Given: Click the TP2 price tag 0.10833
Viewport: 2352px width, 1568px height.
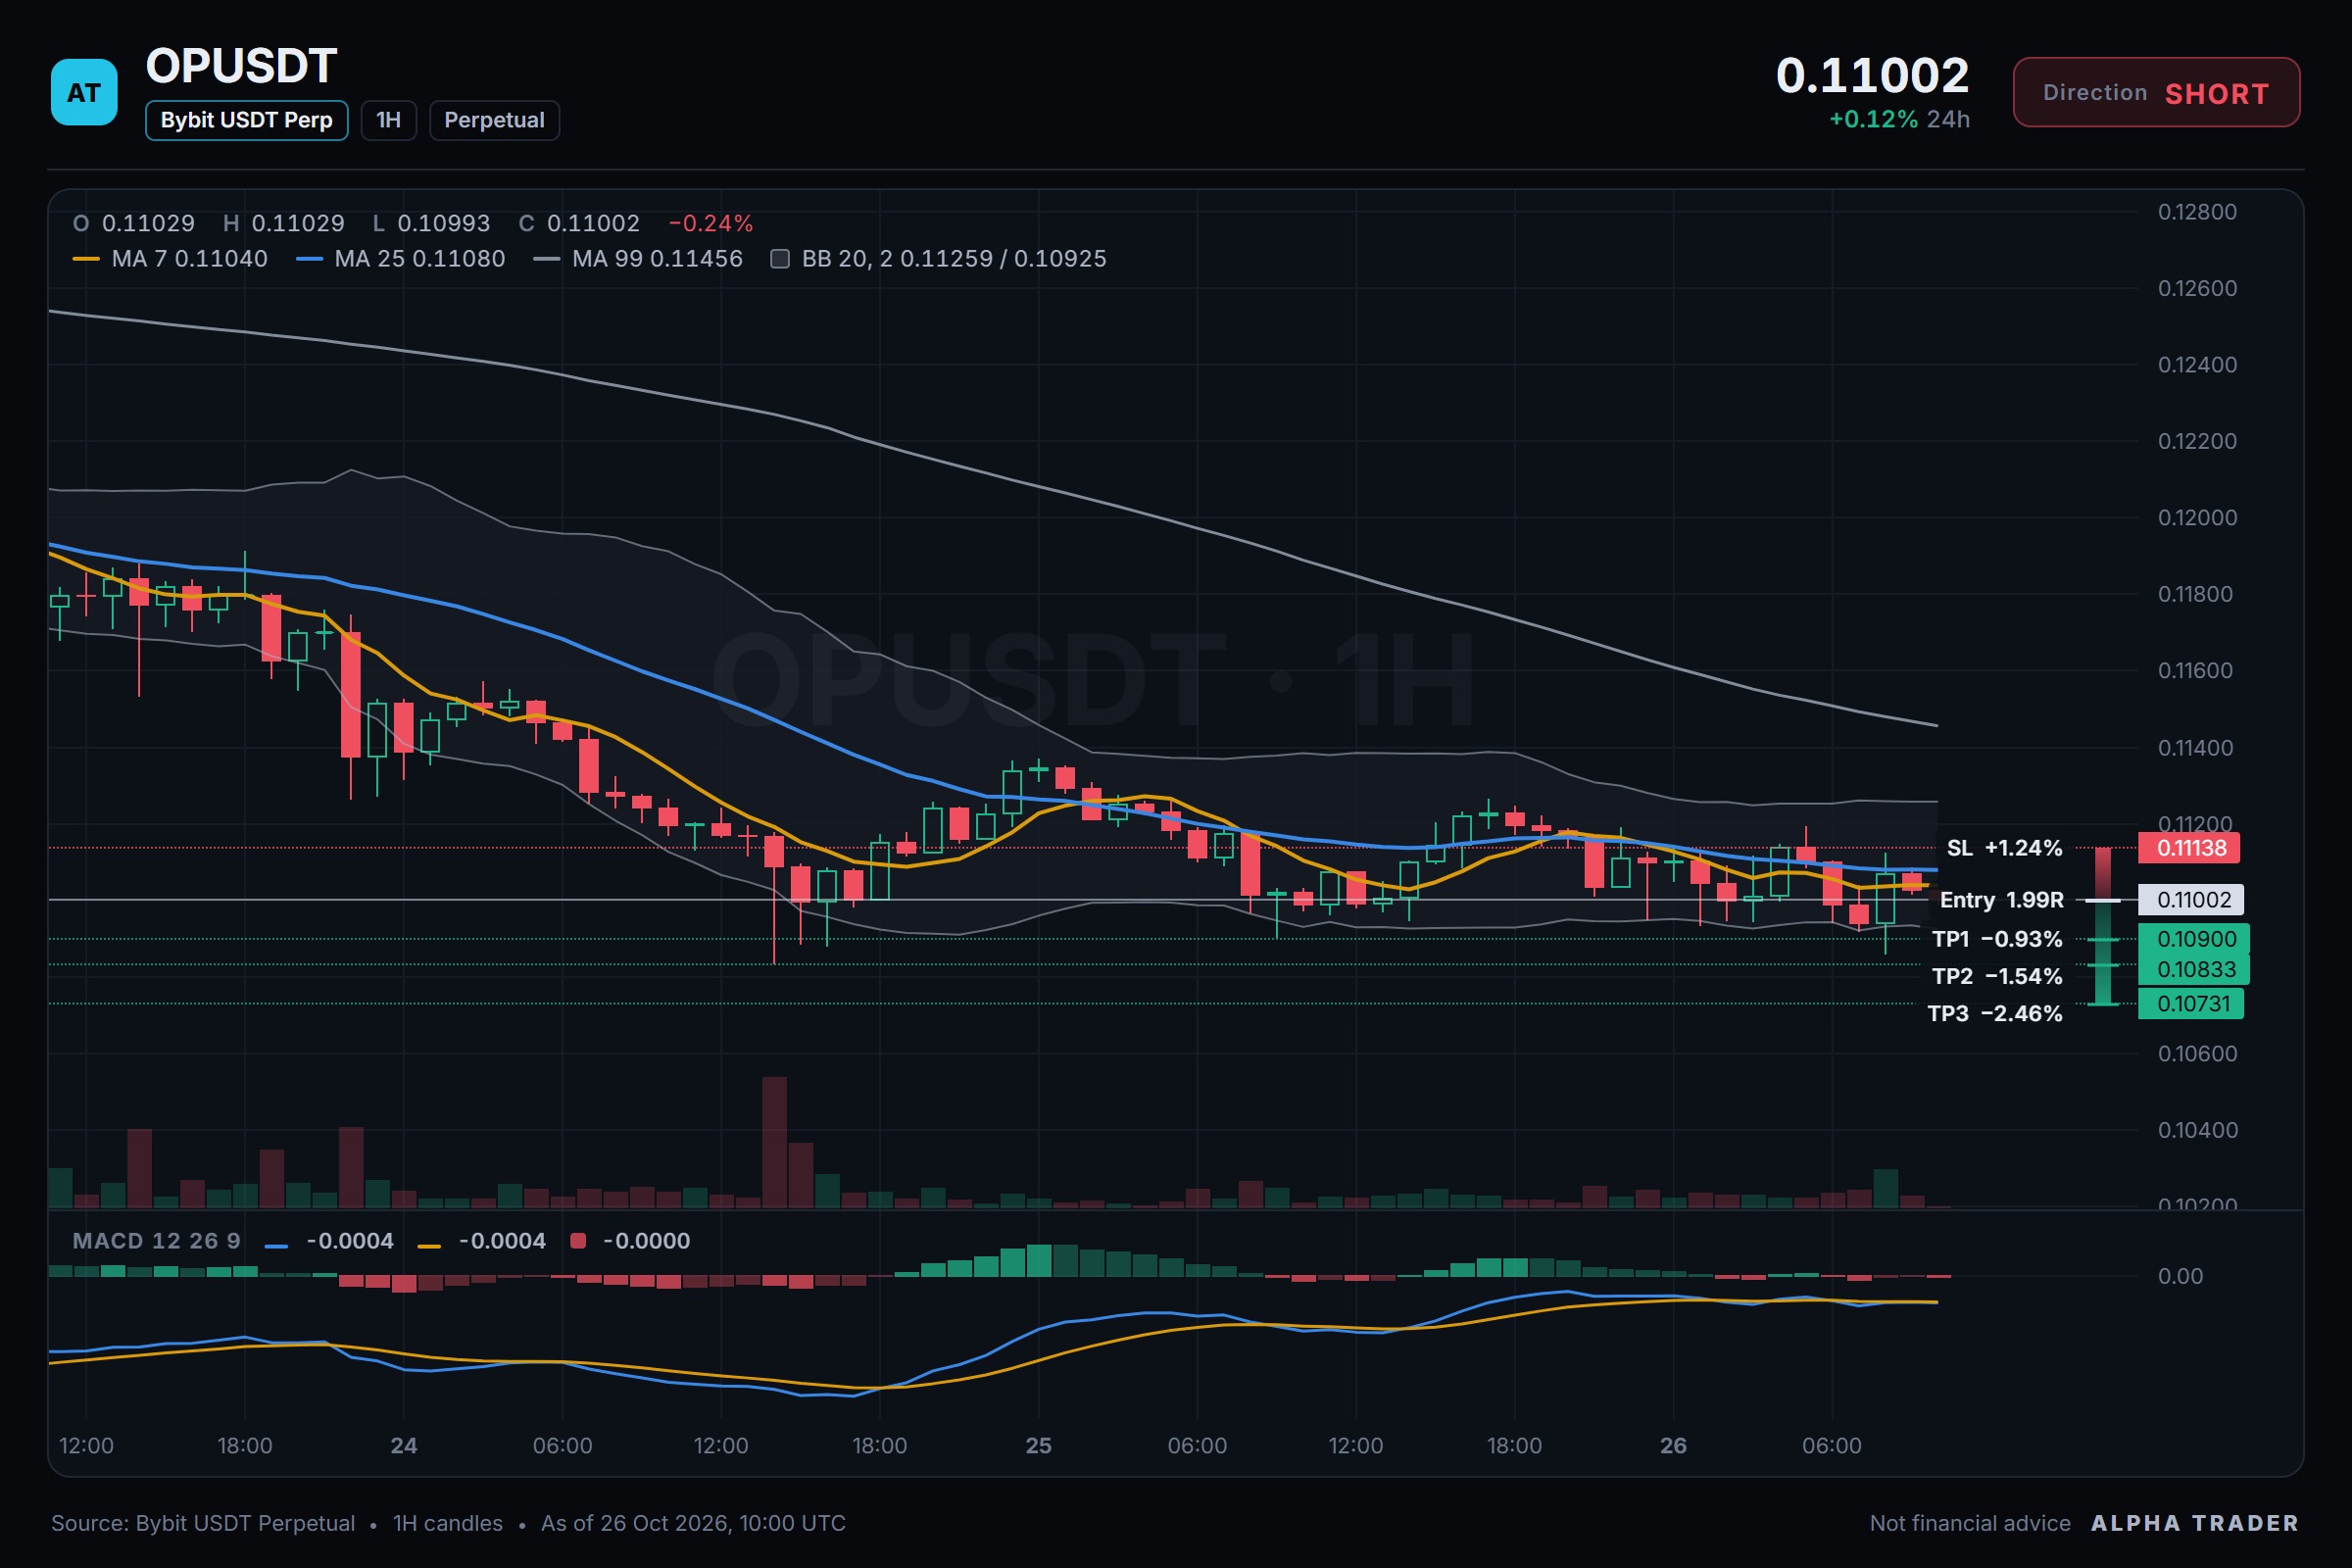Looking at the screenshot, I should [x=2194, y=969].
